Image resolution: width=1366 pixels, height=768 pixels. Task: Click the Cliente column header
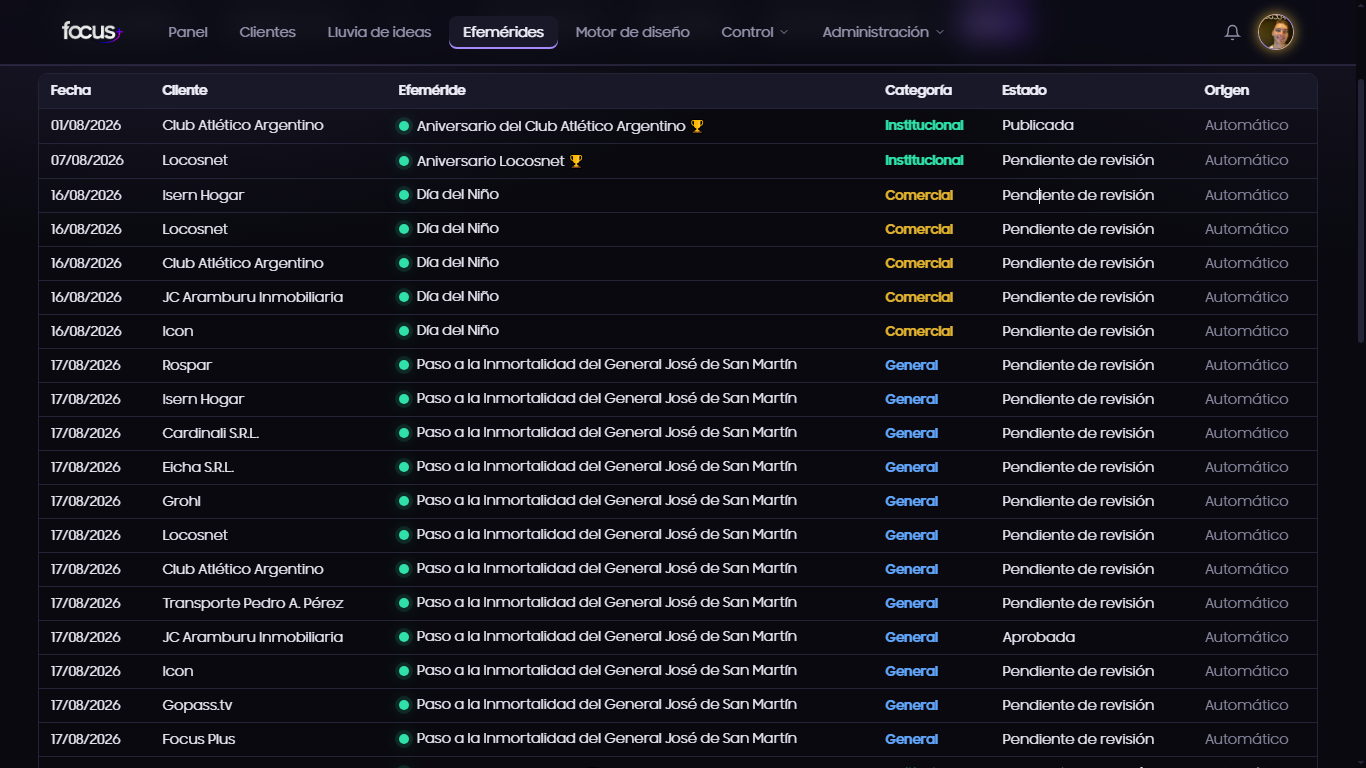click(185, 90)
